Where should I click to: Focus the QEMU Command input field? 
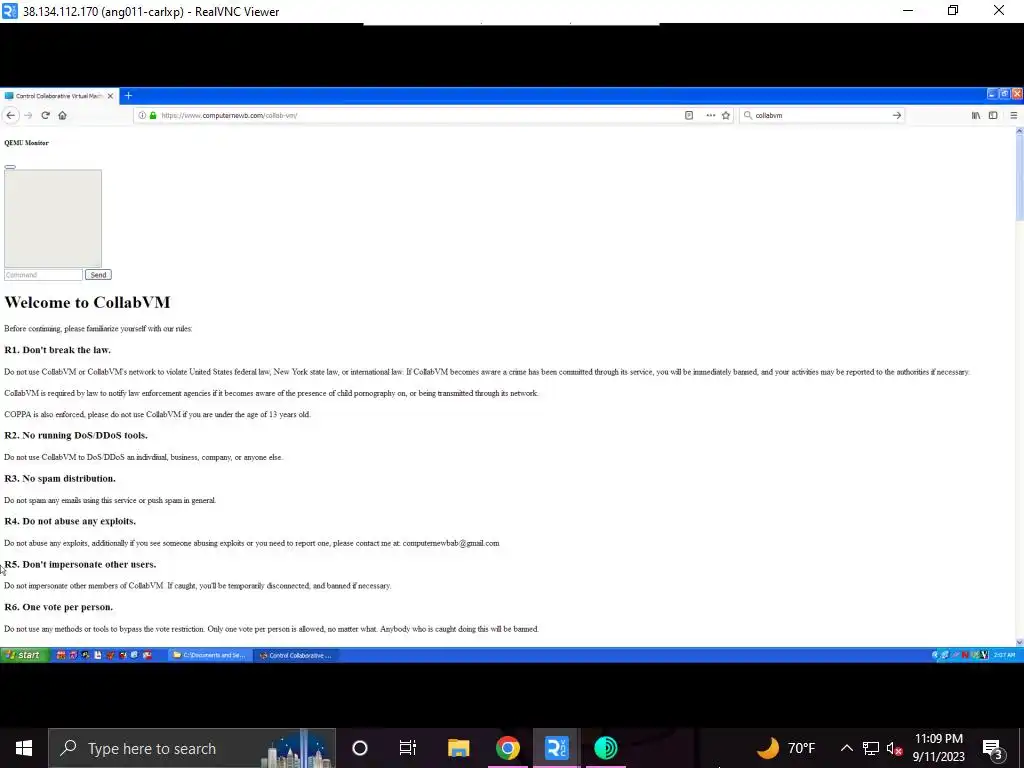tap(43, 275)
